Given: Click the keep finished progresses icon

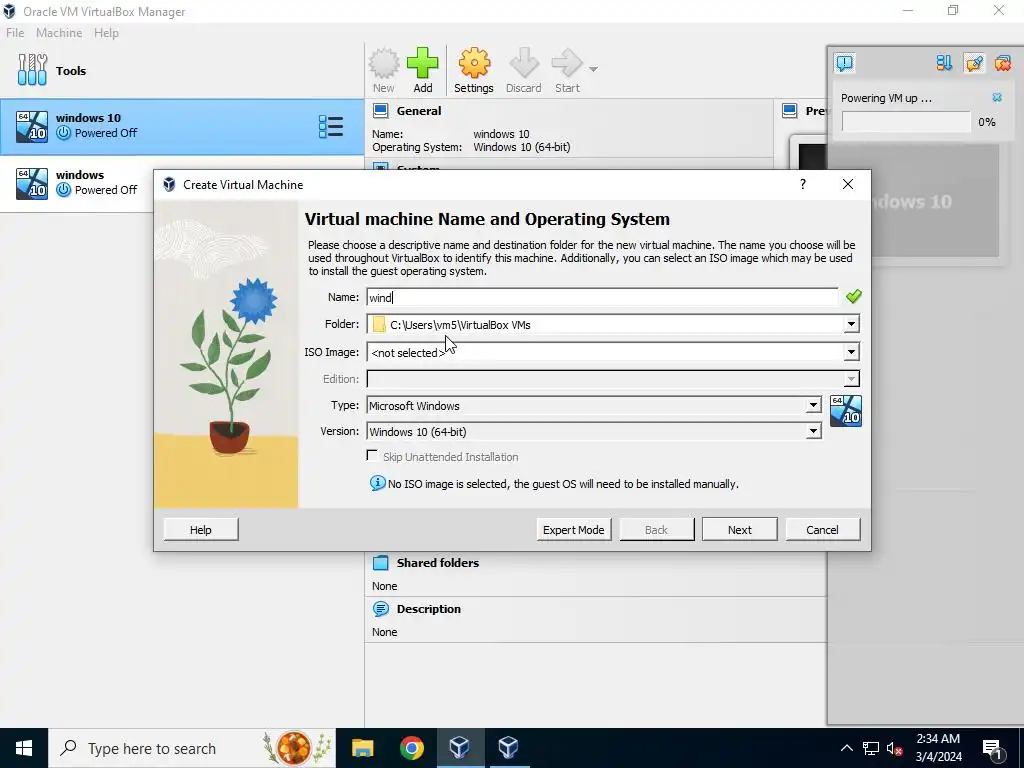Looking at the screenshot, I should [x=974, y=63].
